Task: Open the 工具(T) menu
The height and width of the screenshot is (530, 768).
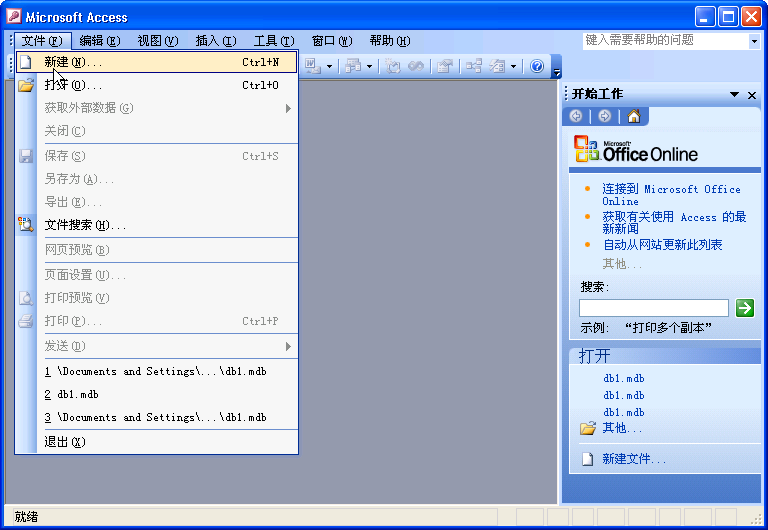Action: pyautogui.click(x=274, y=41)
